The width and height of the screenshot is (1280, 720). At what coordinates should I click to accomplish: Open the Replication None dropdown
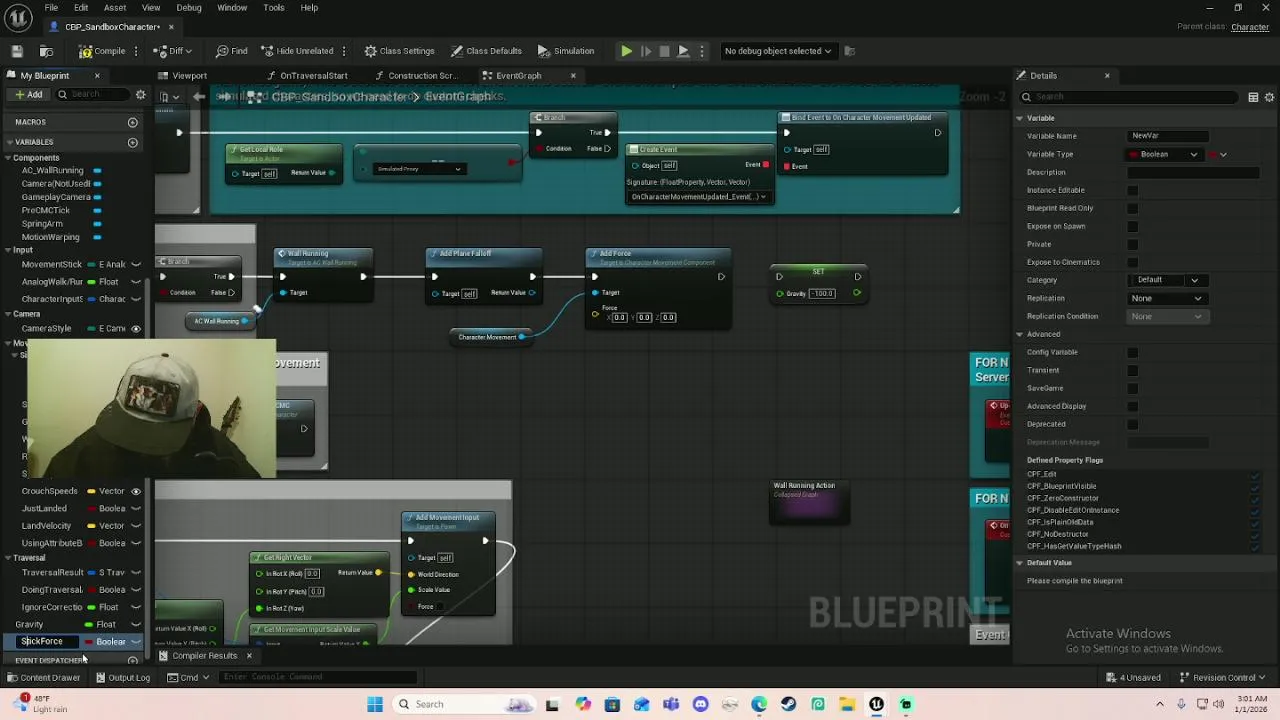(1167, 298)
